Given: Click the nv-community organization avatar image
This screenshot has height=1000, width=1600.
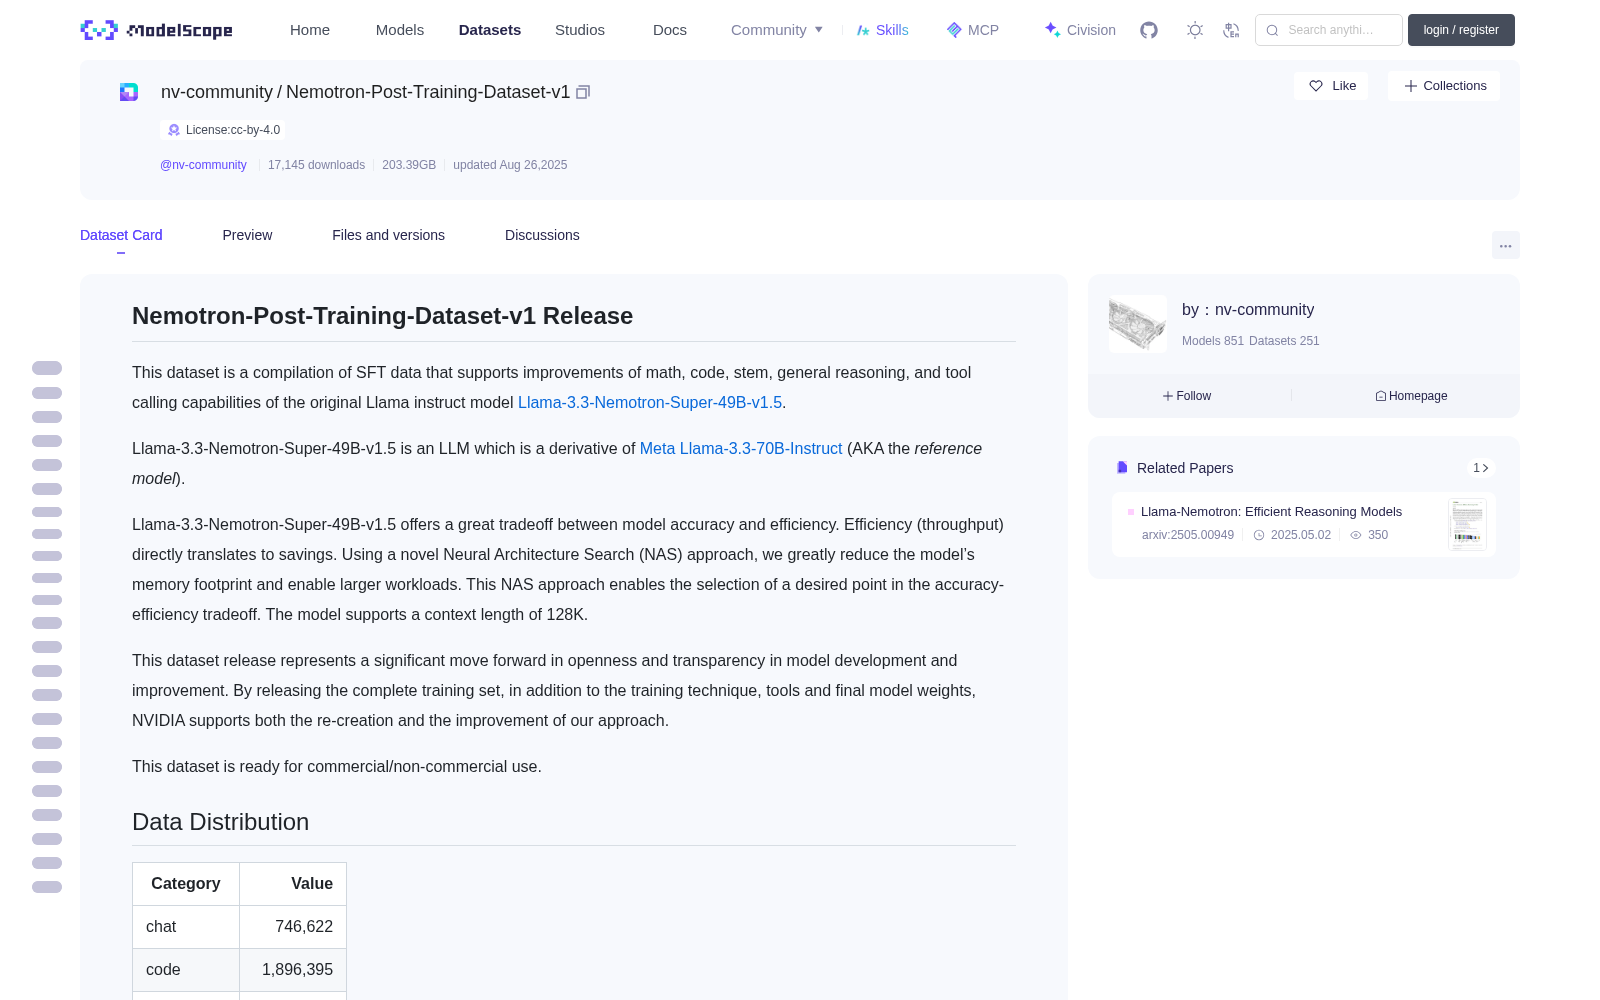Looking at the screenshot, I should coord(1138,323).
